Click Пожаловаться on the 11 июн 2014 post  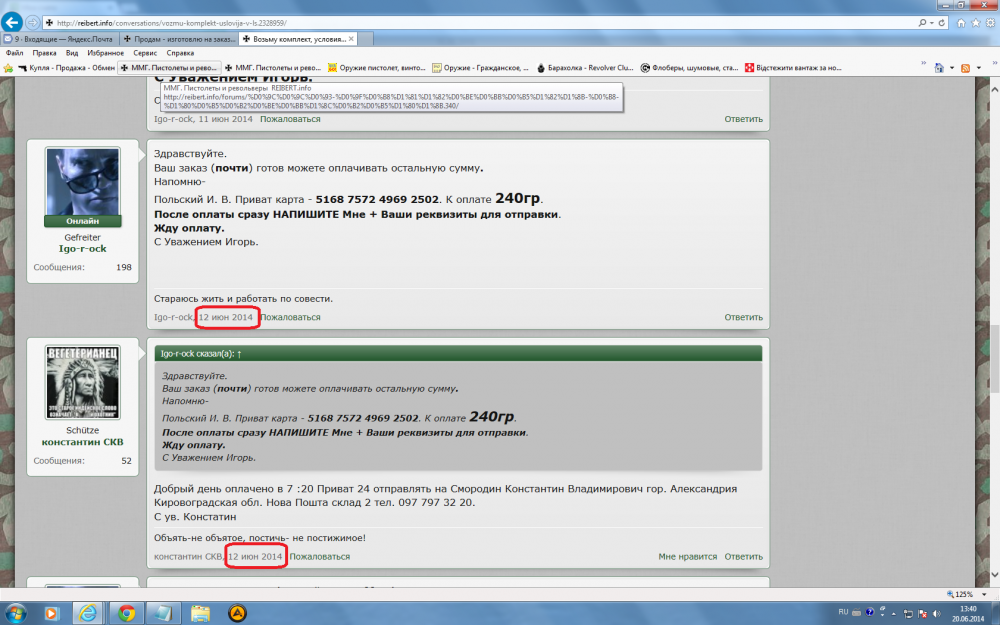pyautogui.click(x=290, y=119)
